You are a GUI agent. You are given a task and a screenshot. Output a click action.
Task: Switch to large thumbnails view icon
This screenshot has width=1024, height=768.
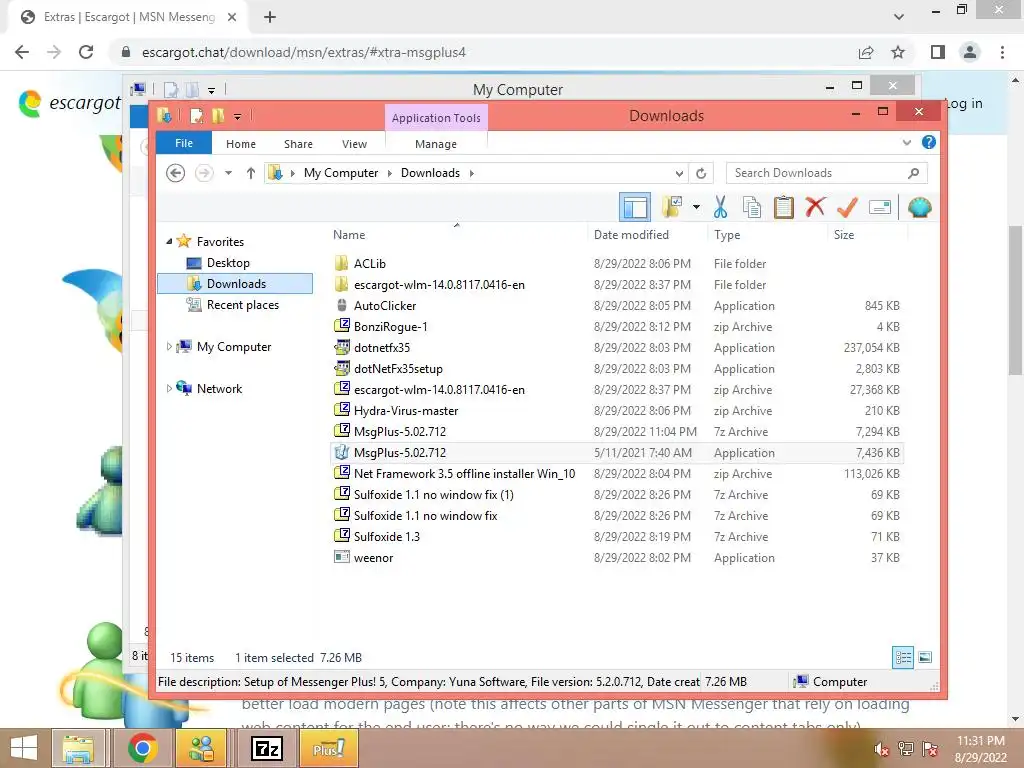coord(925,657)
